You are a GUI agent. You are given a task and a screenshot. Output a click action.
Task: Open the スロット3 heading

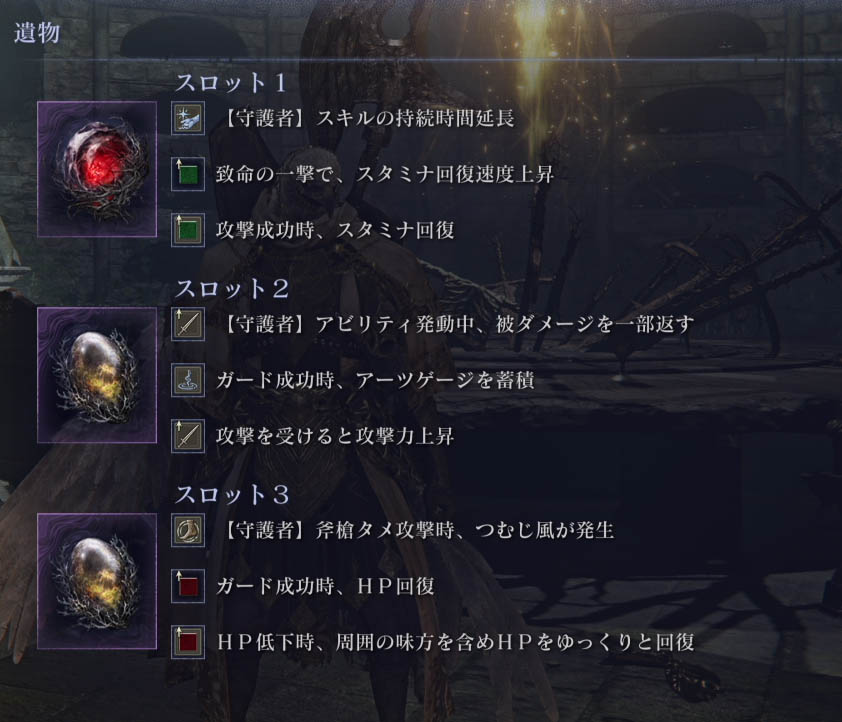point(232,495)
